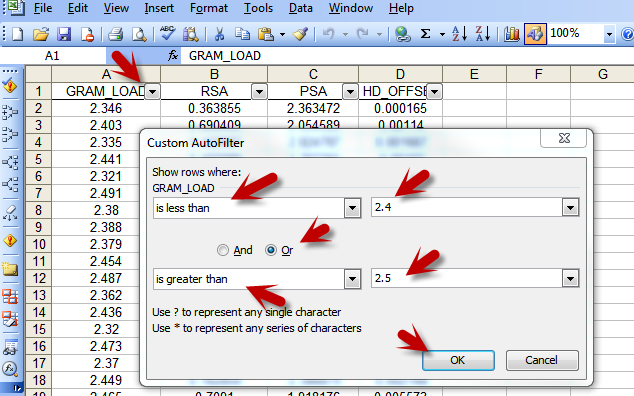Expand the 'is less than' operator dropdown

tap(353, 208)
